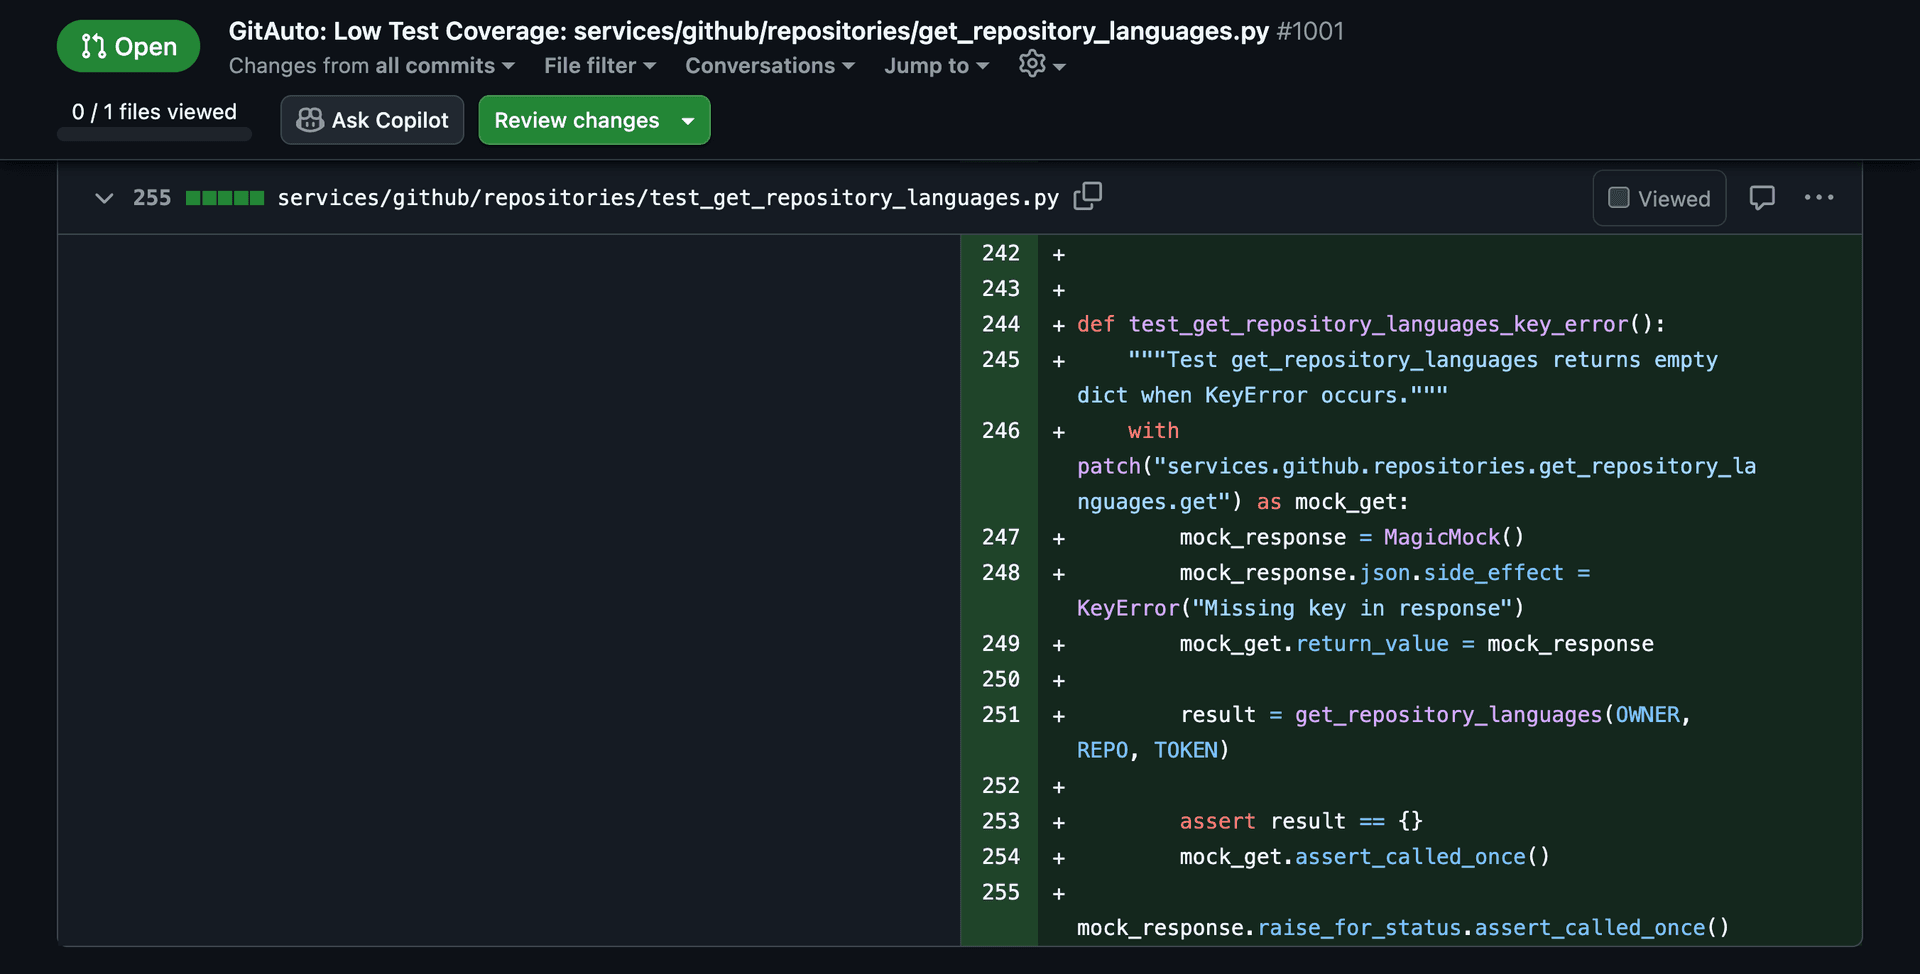Screen dimensions: 1920x974
Task: Open the file comment speech-bubble icon
Action: point(1762,198)
